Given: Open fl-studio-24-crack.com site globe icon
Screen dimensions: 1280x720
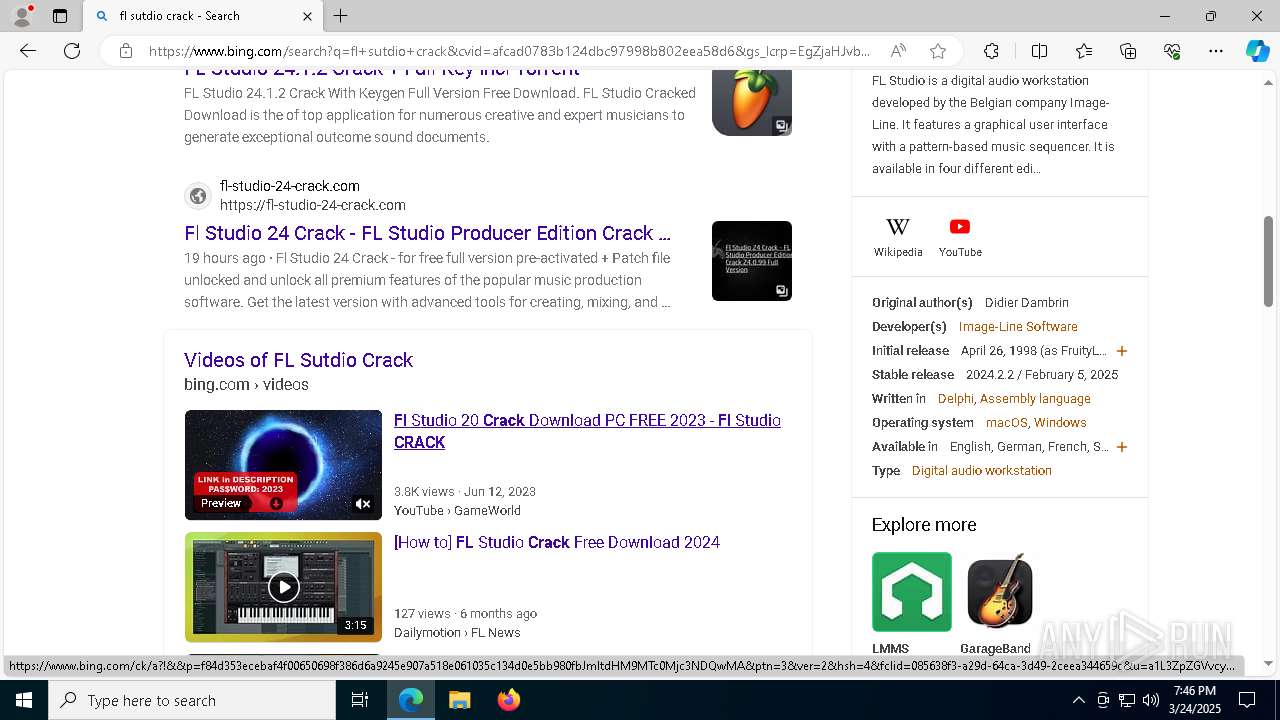Looking at the screenshot, I should (x=198, y=196).
